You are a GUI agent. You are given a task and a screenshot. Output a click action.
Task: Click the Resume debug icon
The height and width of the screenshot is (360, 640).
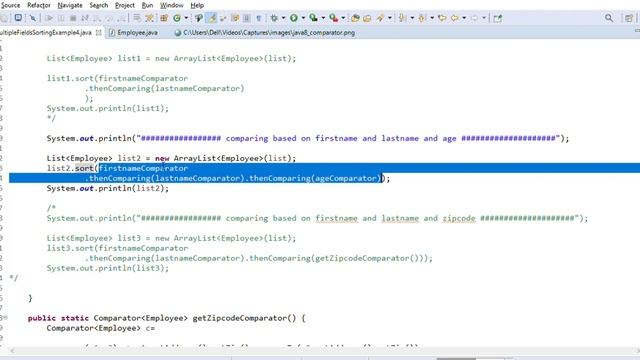(x=49, y=18)
